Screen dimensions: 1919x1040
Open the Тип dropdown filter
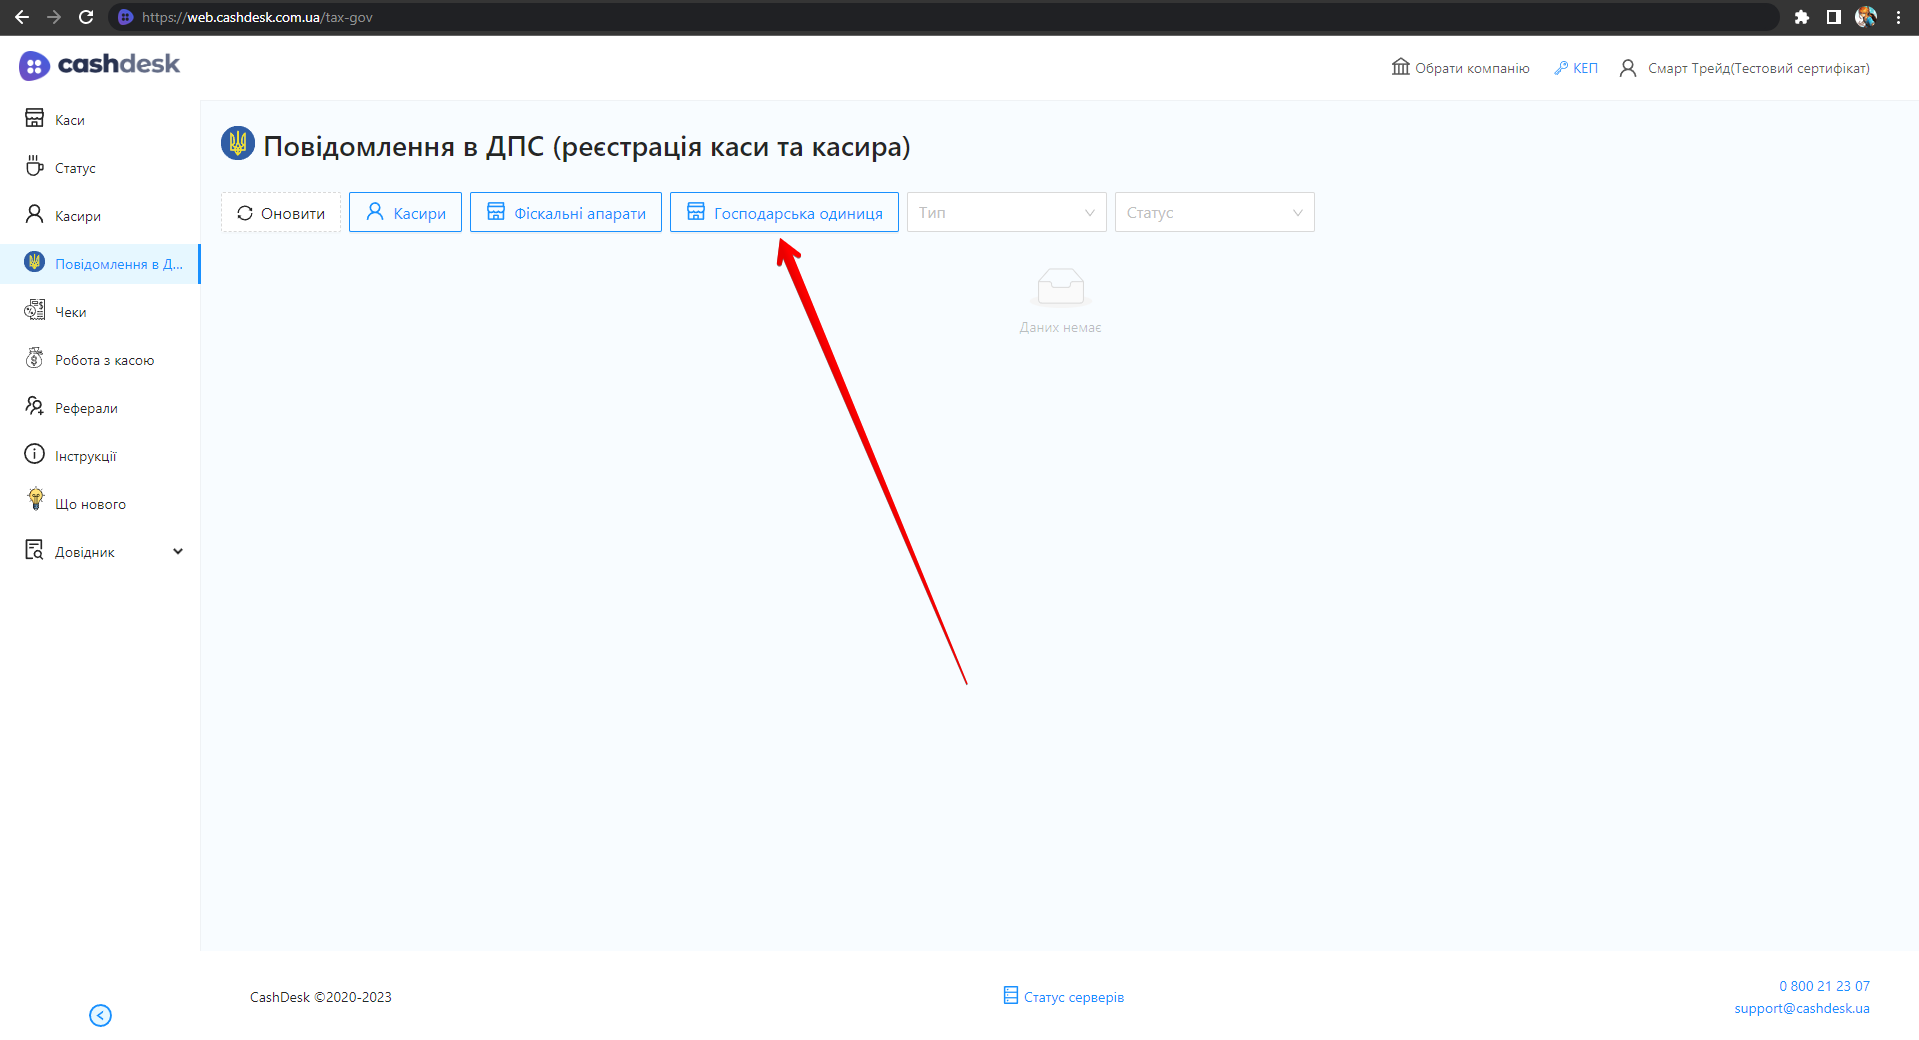[1006, 213]
